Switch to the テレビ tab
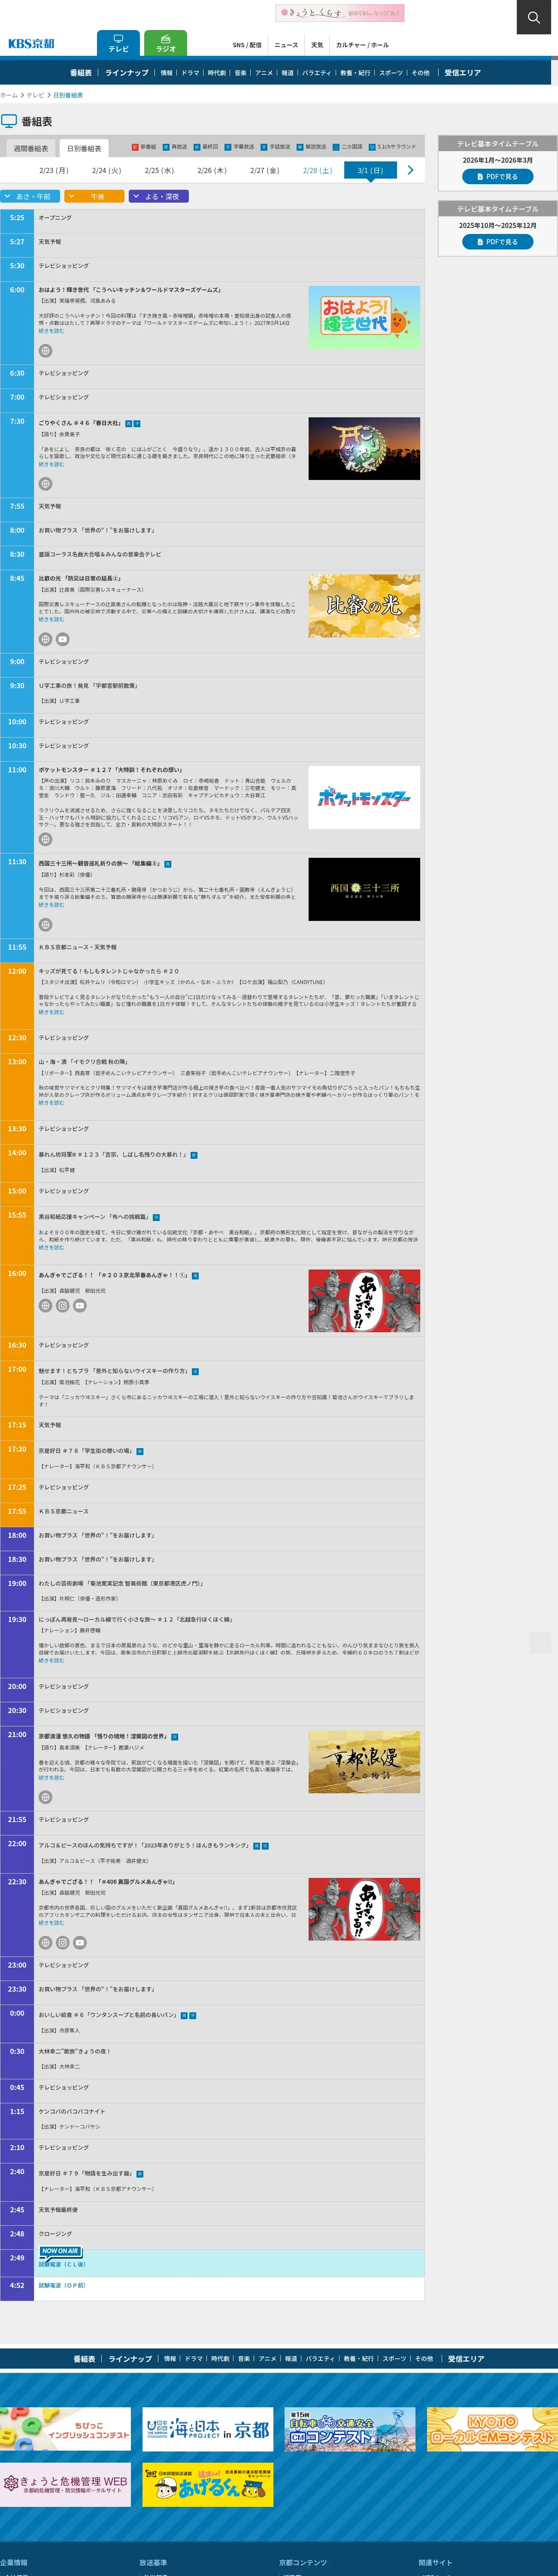Screen dimensions: 558x2576 tap(118, 43)
